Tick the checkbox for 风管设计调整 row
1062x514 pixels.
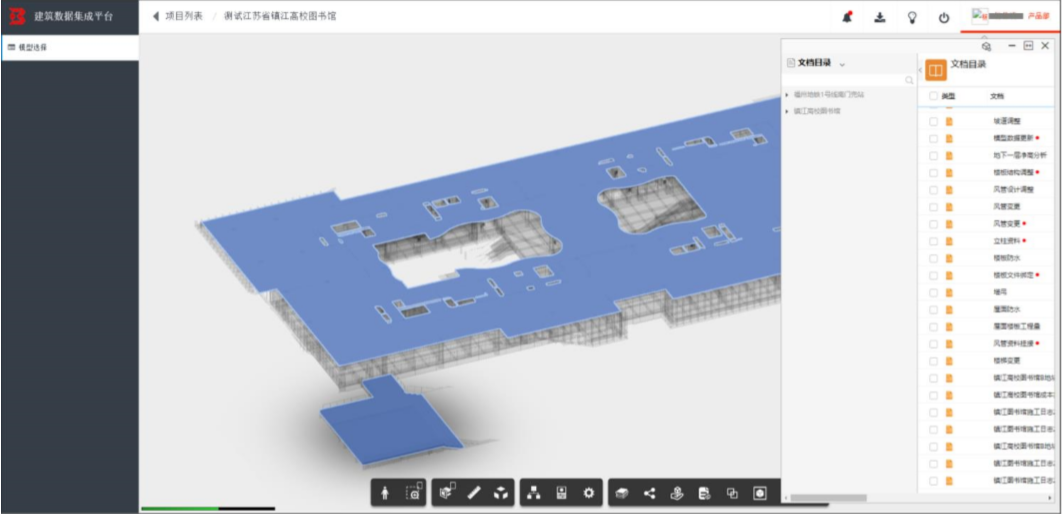pos(933,190)
